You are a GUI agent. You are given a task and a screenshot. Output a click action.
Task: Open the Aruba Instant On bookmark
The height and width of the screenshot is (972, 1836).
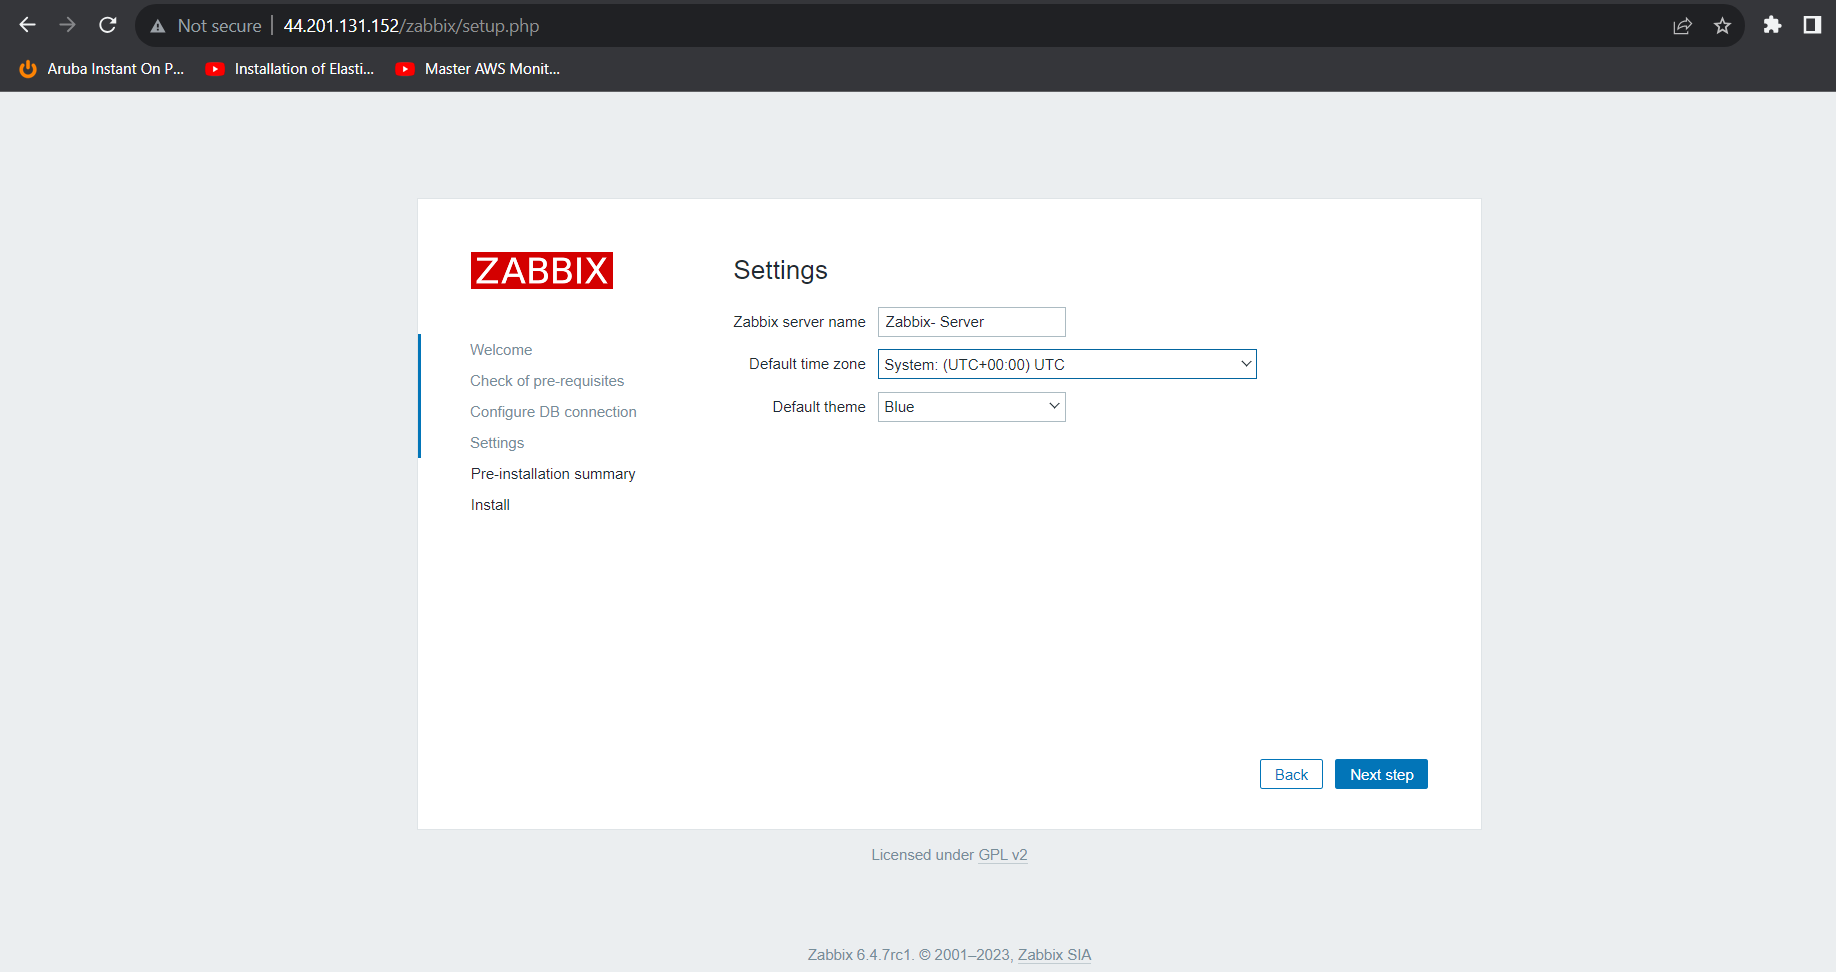[101, 69]
